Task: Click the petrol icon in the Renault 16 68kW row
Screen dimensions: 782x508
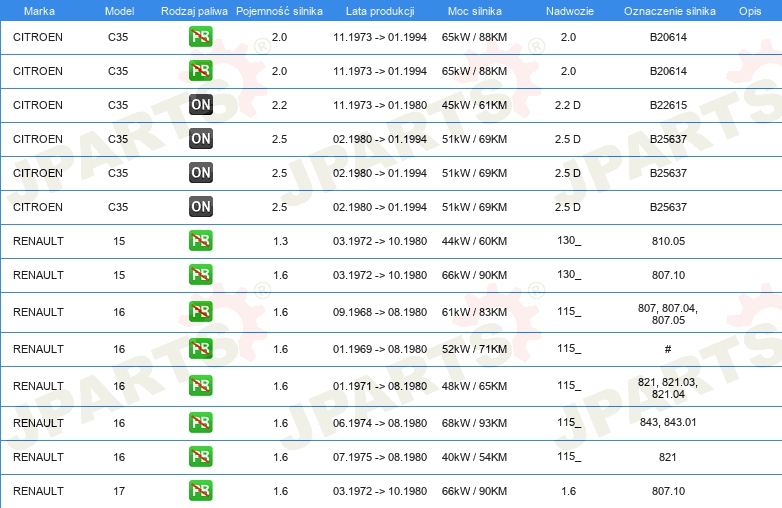Action: click(200, 422)
